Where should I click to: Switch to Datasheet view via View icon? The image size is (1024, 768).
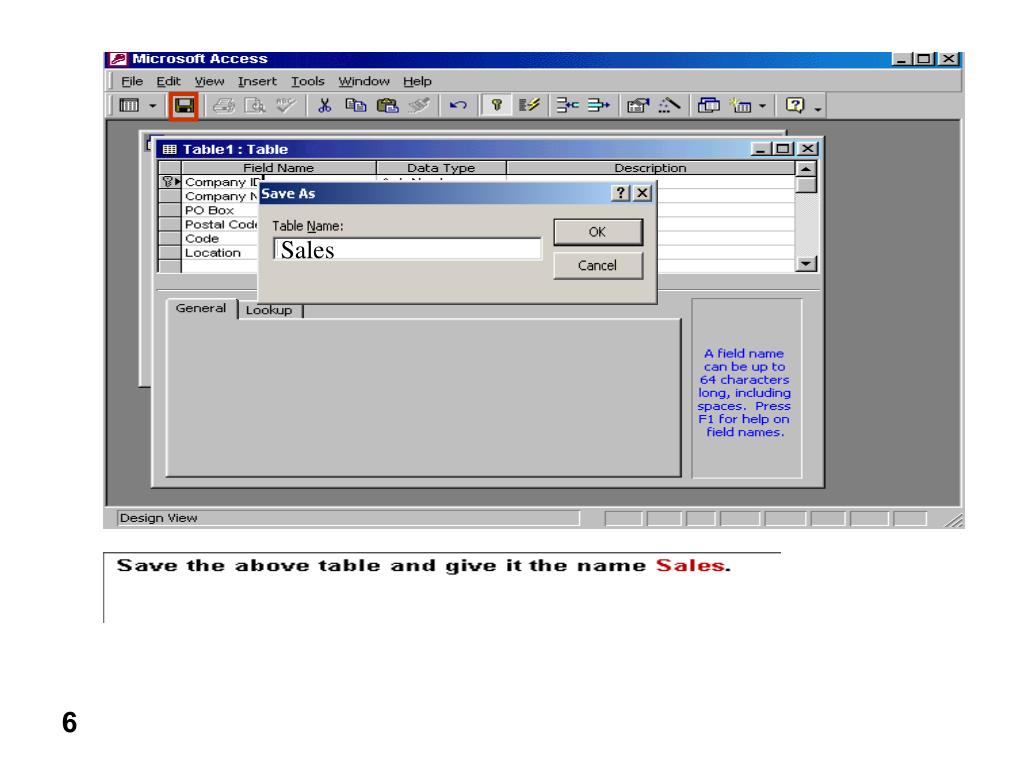click(129, 105)
